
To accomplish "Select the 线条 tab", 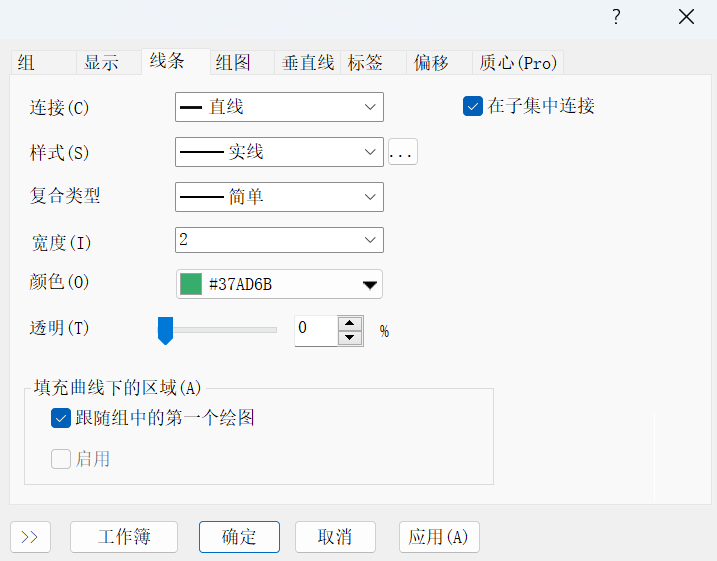I will pos(176,61).
